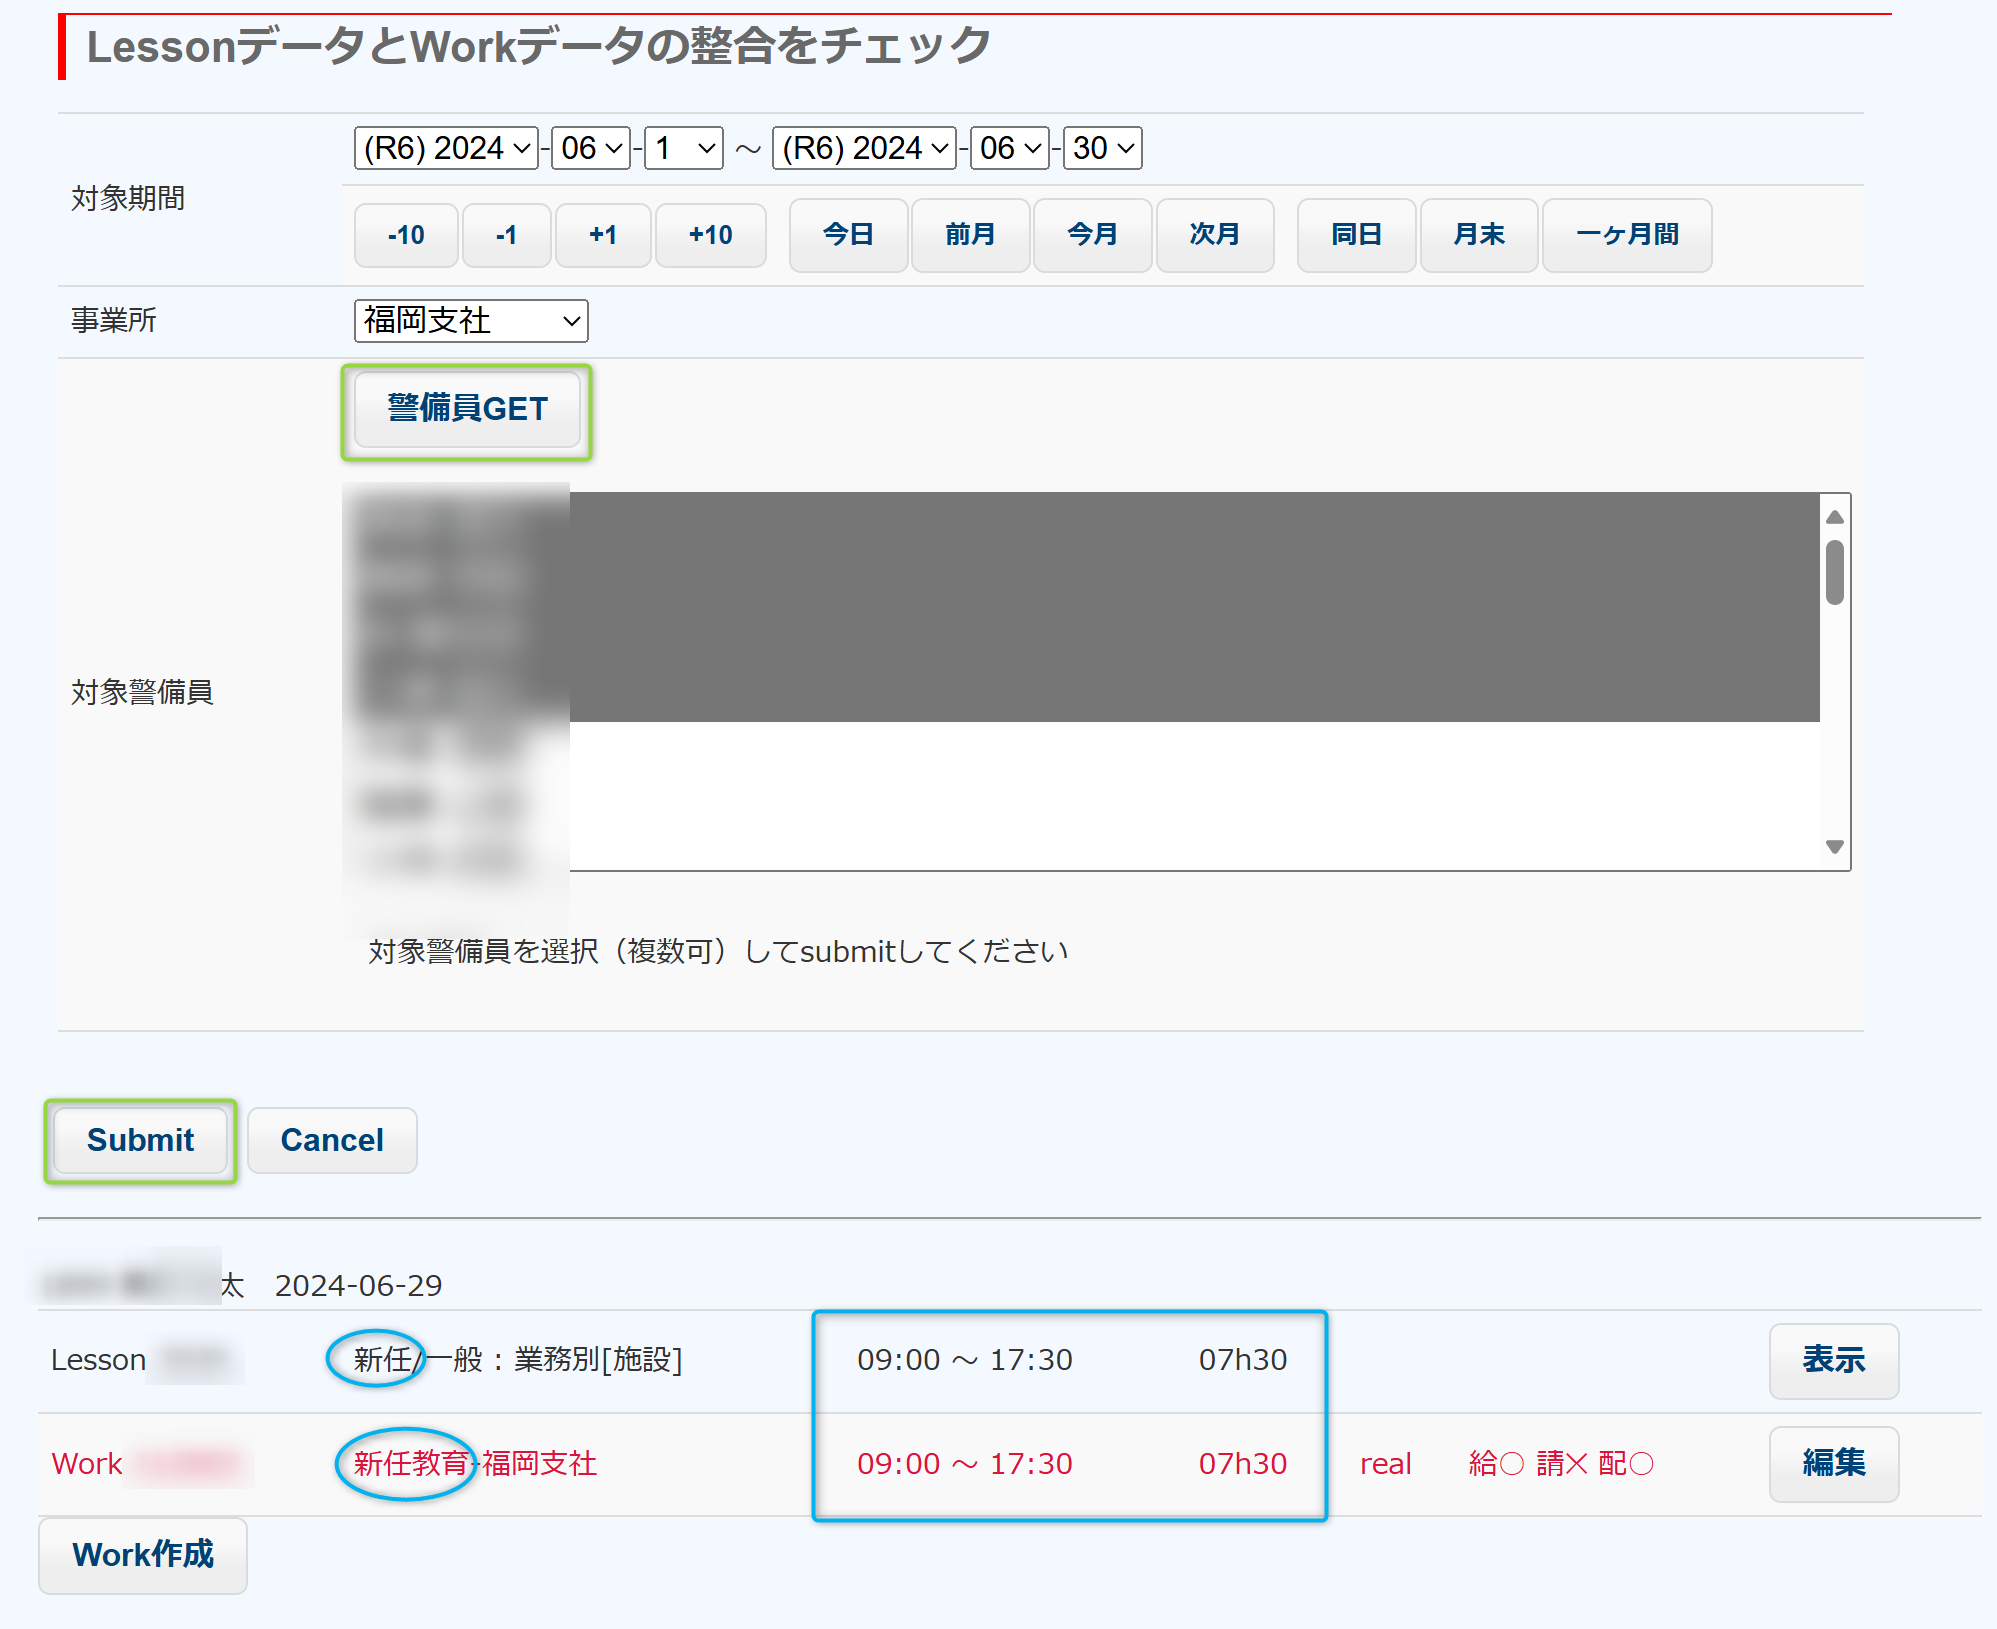
Task: Set period to 今日
Action: point(848,235)
